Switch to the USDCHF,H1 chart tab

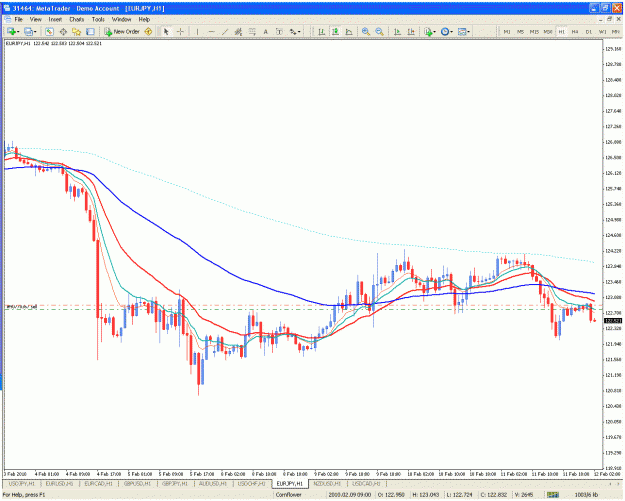(x=251, y=483)
